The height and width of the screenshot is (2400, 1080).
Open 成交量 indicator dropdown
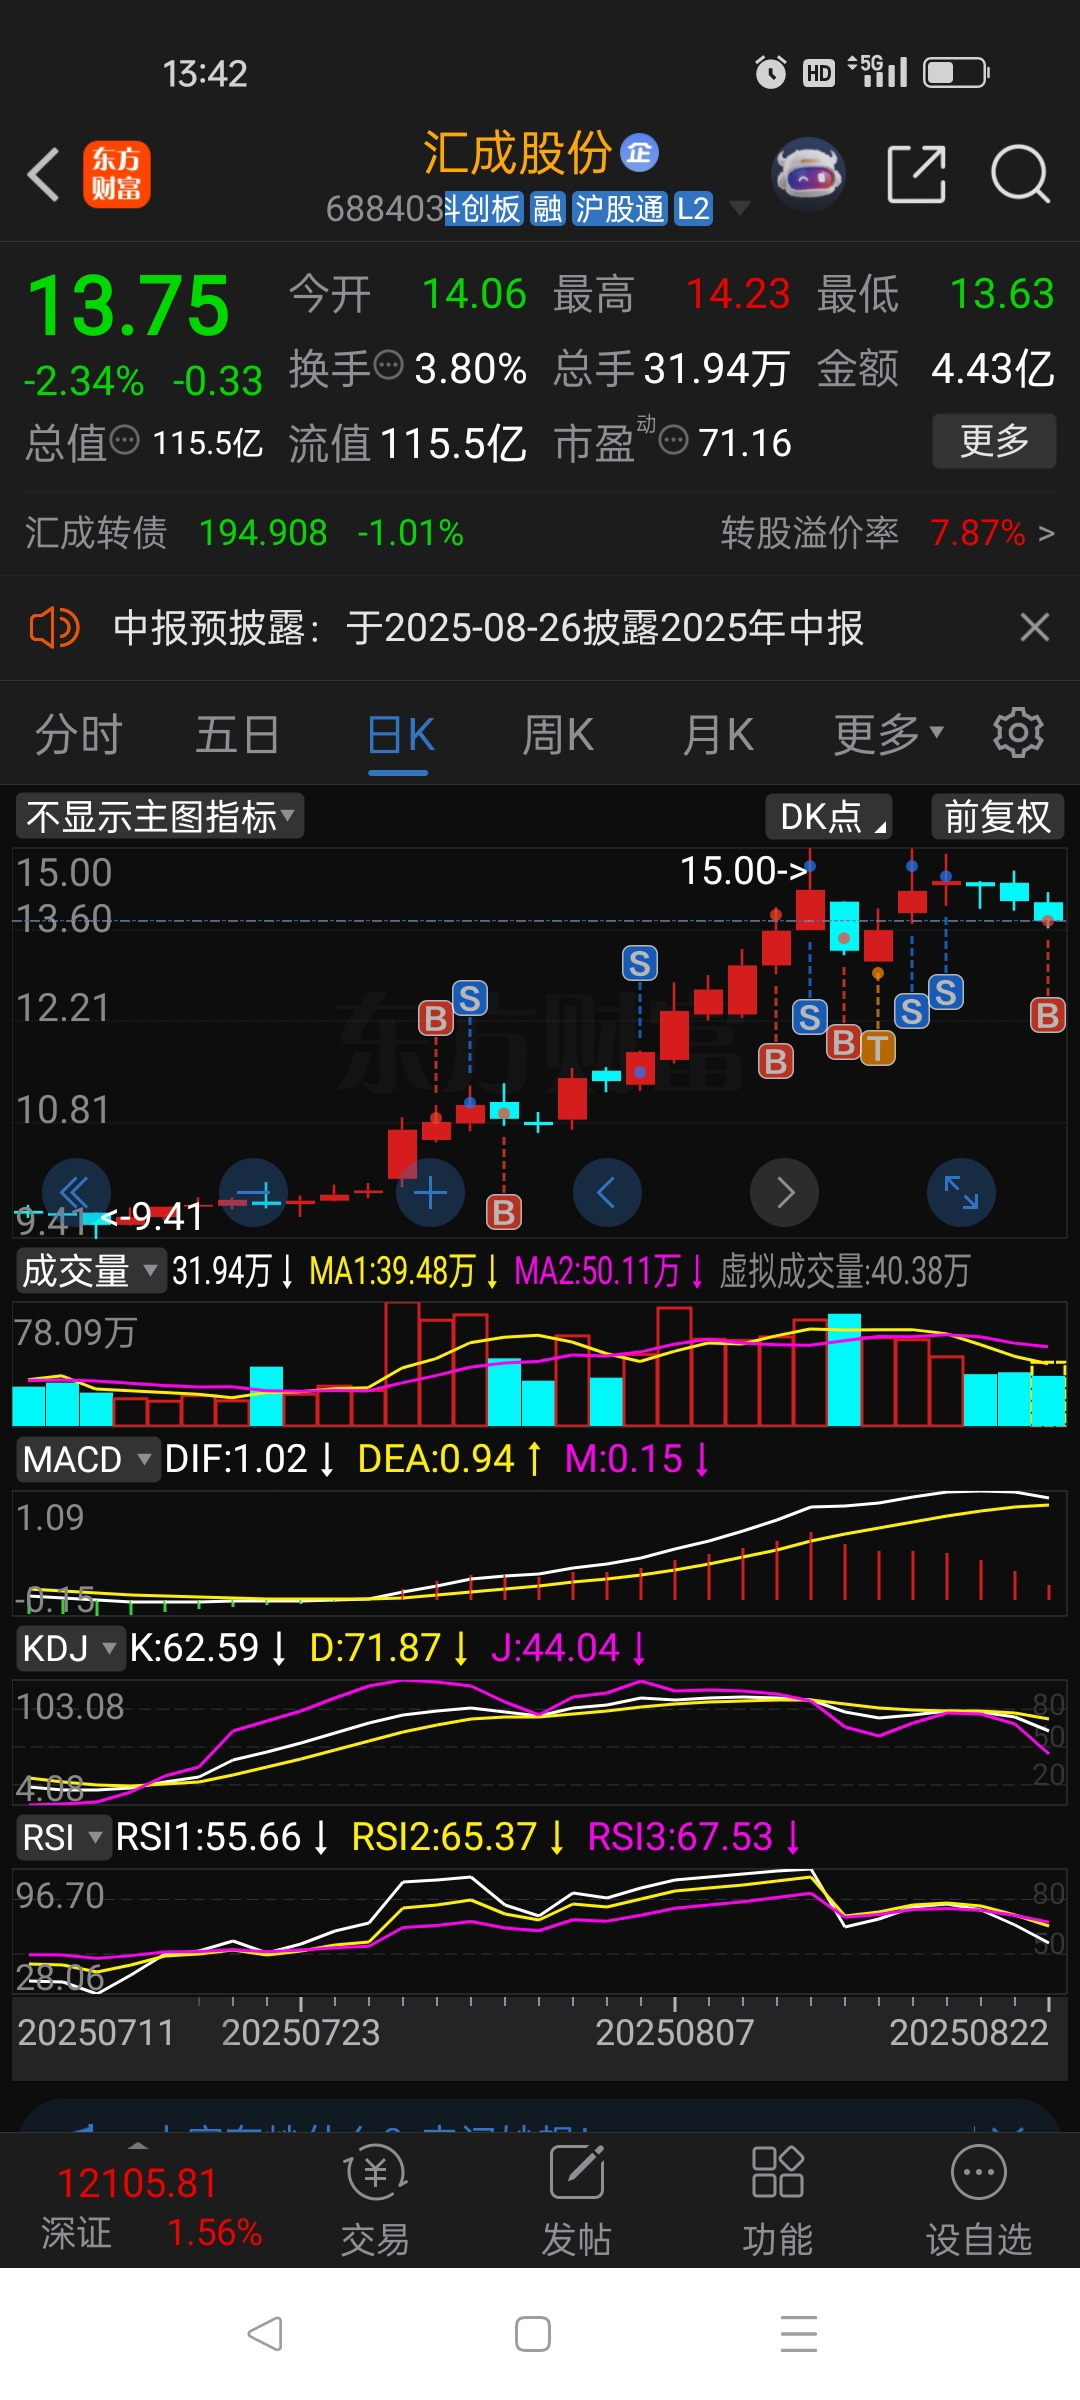coord(90,1271)
